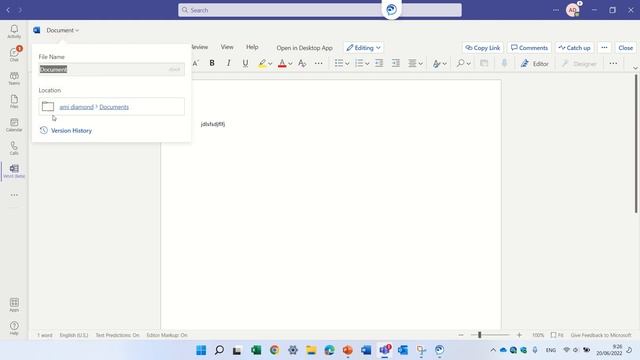Image resolution: width=640 pixels, height=360 pixels.
Task: Toggle underline formatting
Action: click(x=245, y=63)
